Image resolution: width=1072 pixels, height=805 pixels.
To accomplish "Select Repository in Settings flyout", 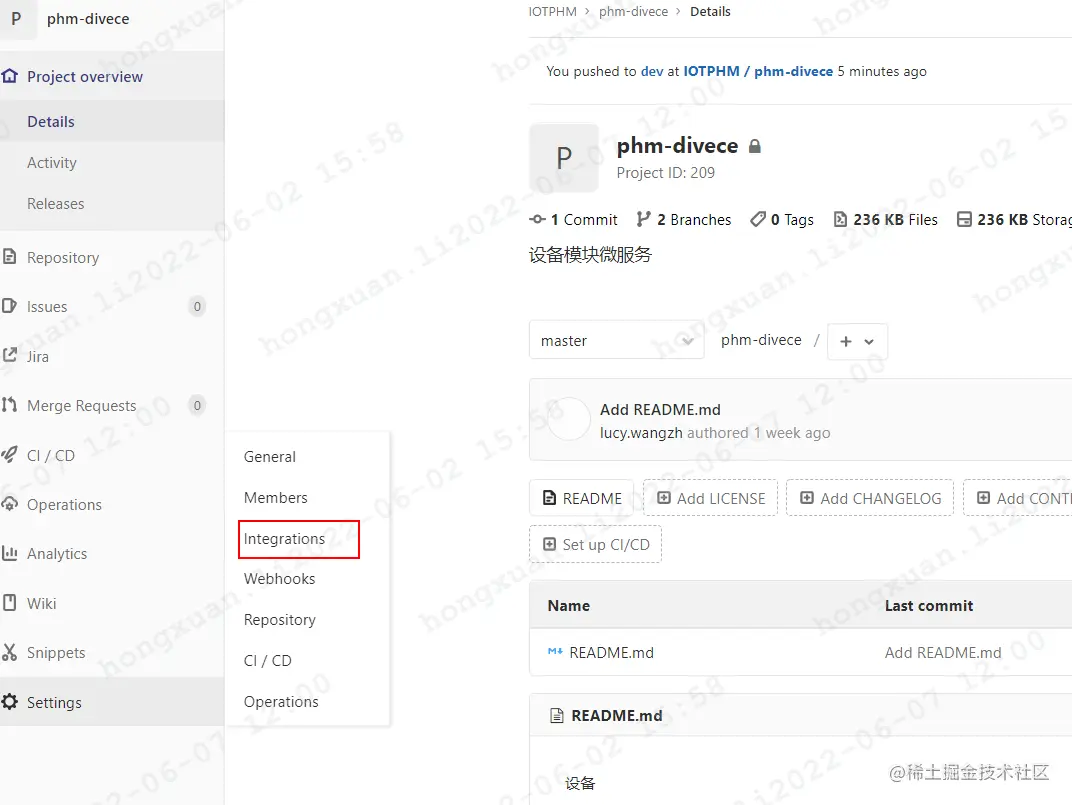I will pos(280,620).
